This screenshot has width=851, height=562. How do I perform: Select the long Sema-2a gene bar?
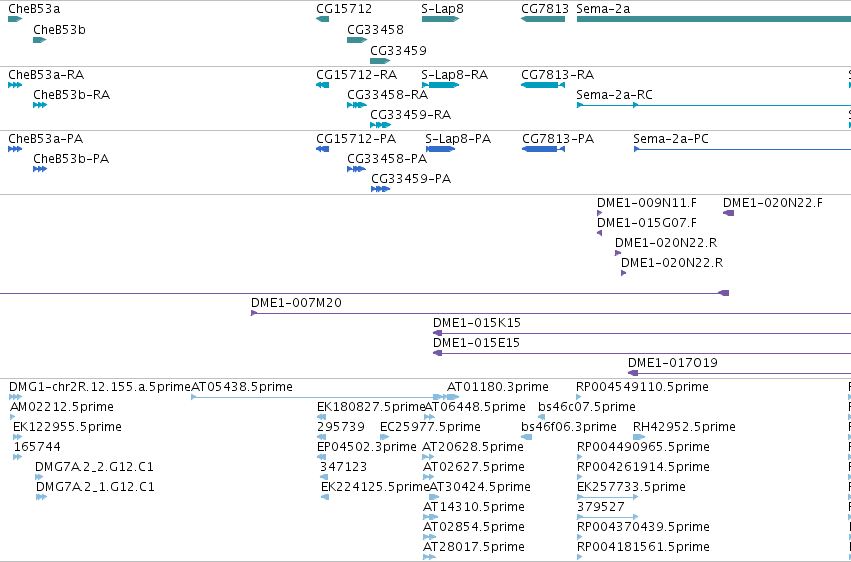(714, 19)
